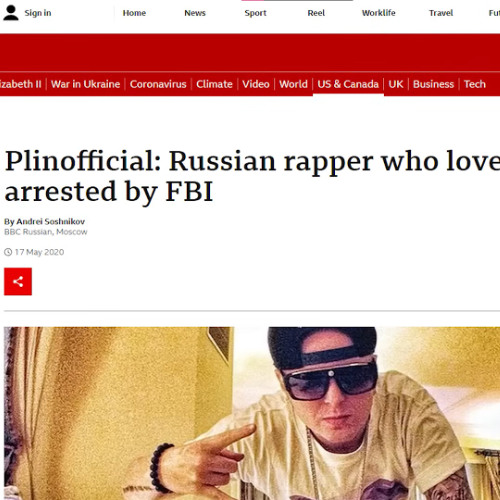The image size is (500, 500).
Task: Switch to Climate news tab
Action: (214, 84)
